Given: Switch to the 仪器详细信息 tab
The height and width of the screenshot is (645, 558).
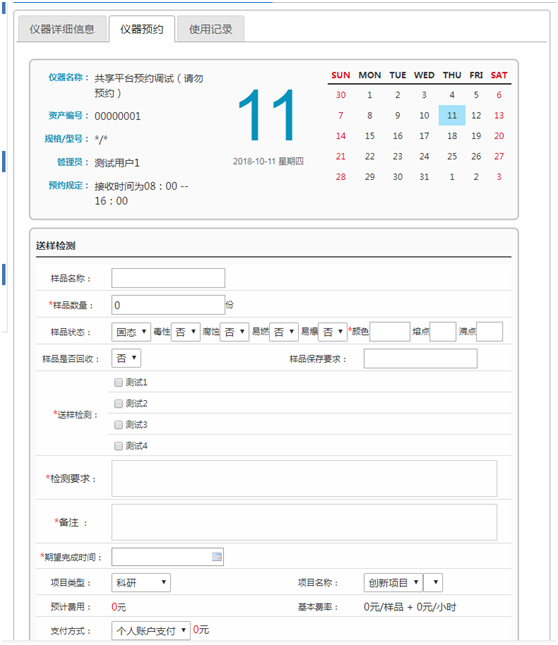Looking at the screenshot, I should point(62,29).
